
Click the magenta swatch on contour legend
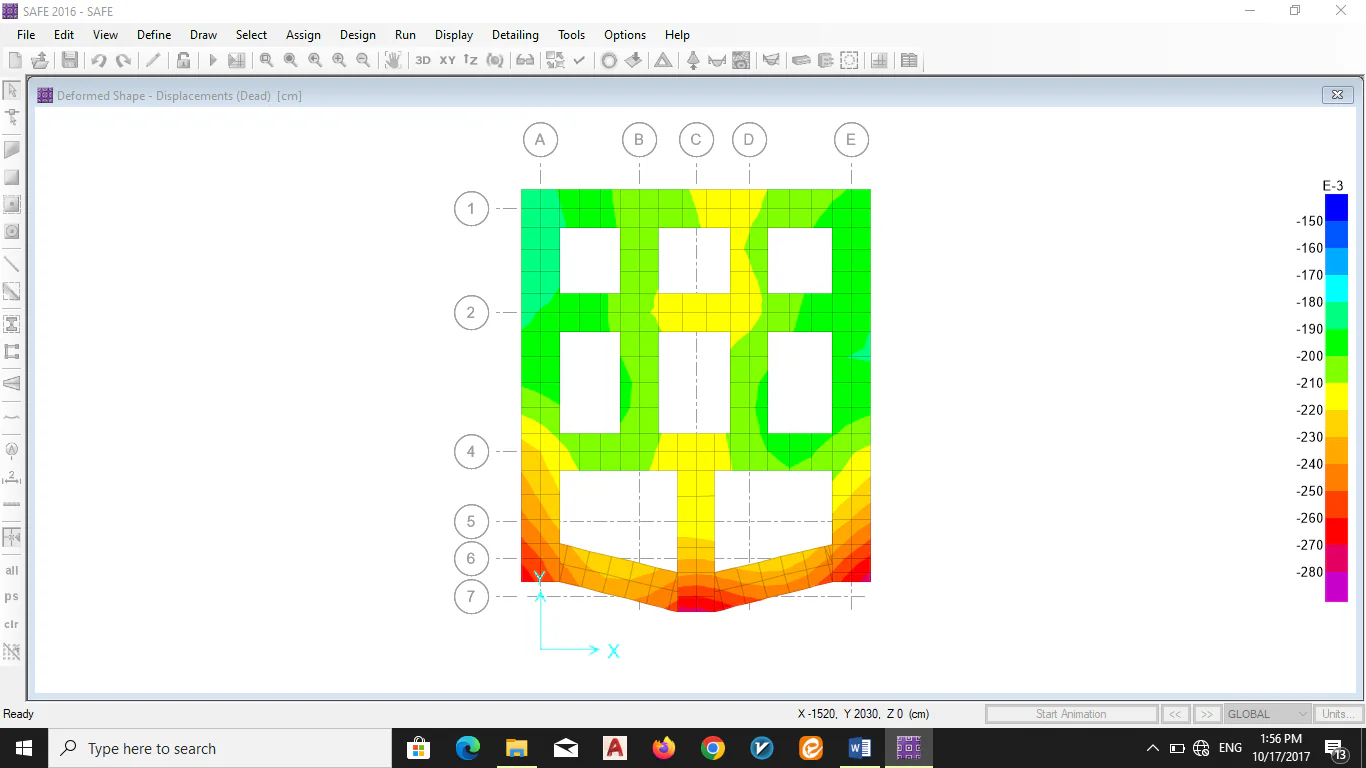[x=1336, y=590]
